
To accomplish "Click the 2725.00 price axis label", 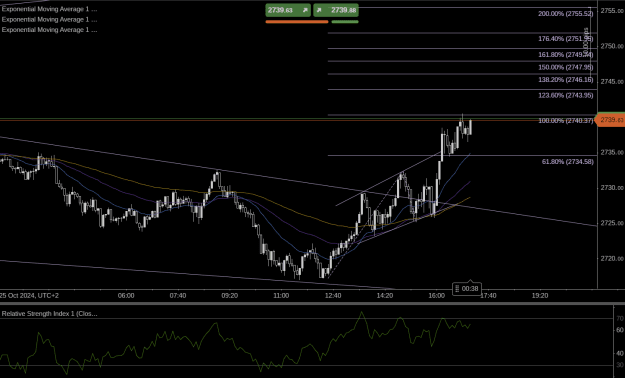I will click(612, 223).
